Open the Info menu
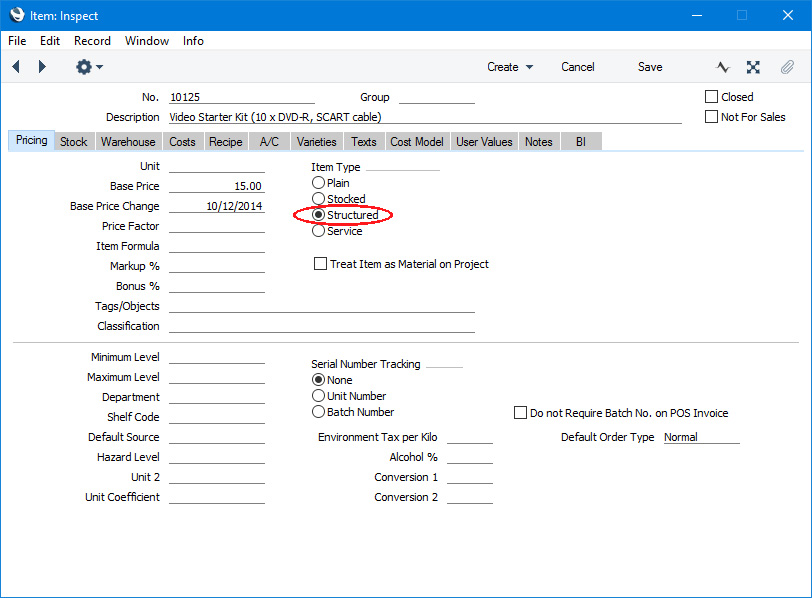 click(x=193, y=41)
